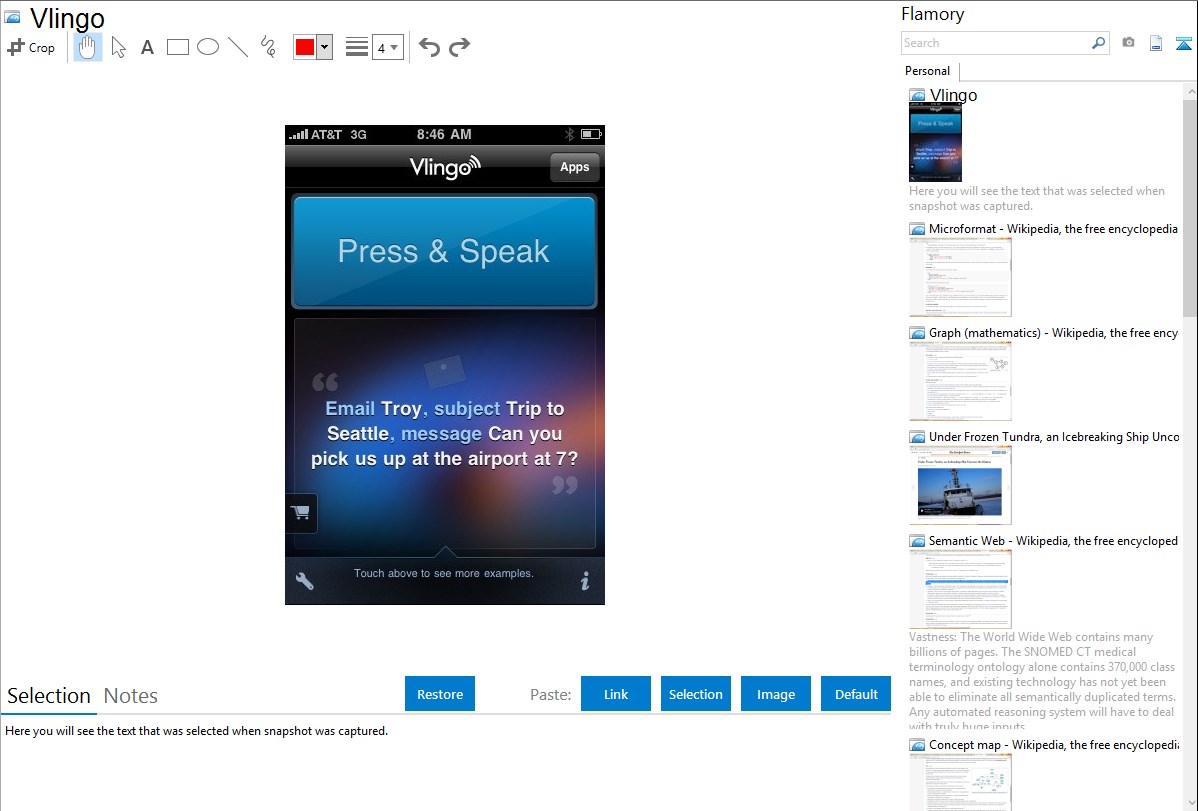This screenshot has height=811, width=1198.
Task: Click the Flamory search field
Action: [x=995, y=43]
